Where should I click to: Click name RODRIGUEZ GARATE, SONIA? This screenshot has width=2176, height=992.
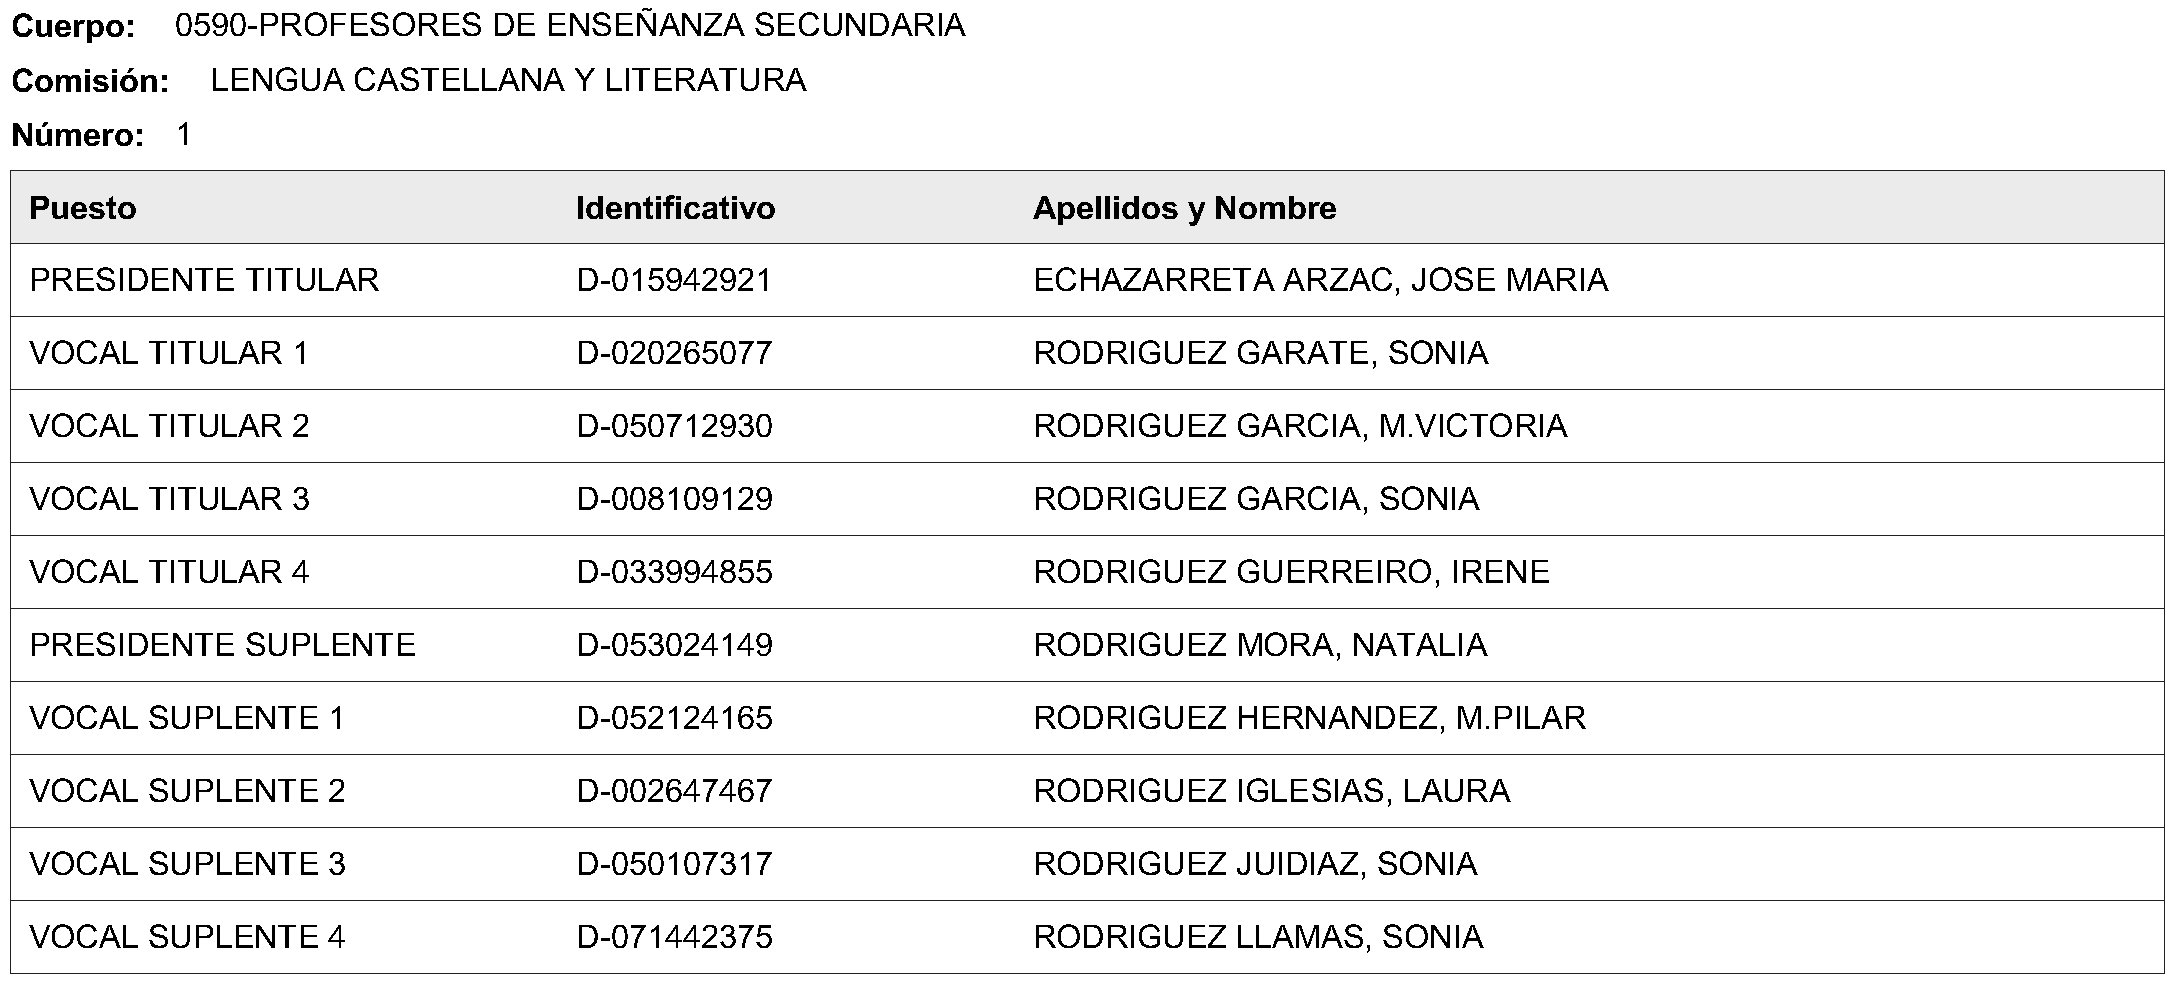pos(1260,353)
